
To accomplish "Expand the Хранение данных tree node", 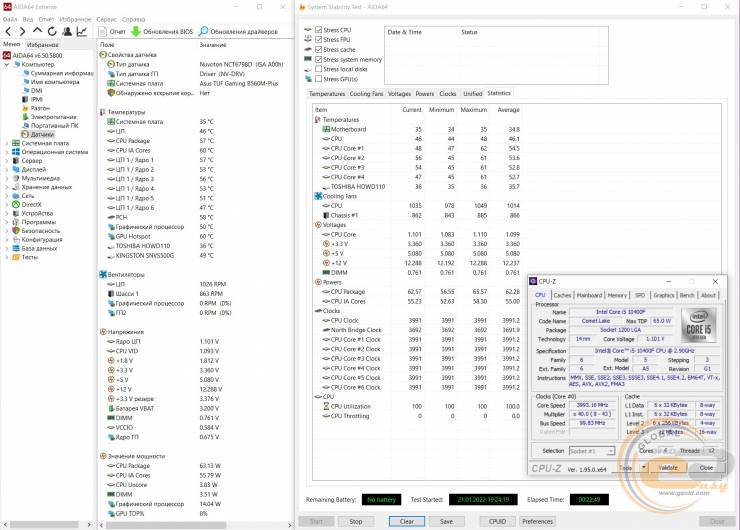I will pos(7,187).
